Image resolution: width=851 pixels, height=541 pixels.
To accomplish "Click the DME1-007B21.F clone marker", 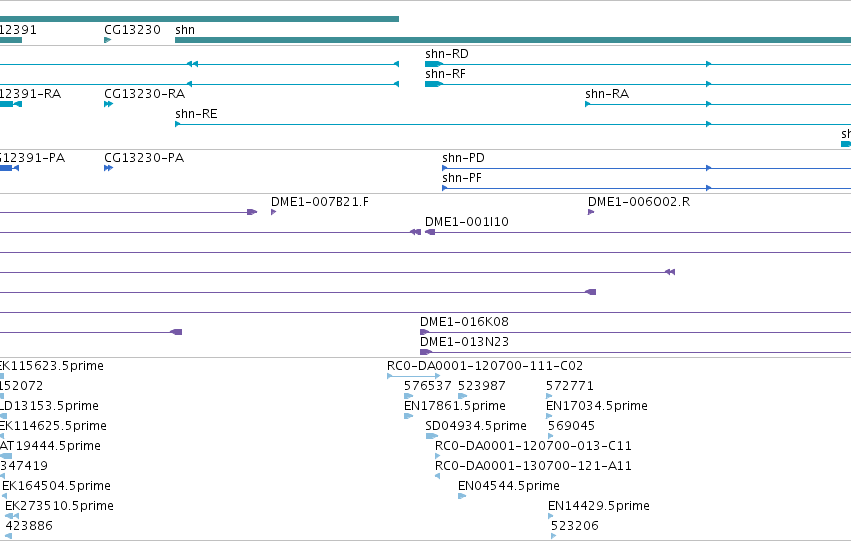I will 274,212.
